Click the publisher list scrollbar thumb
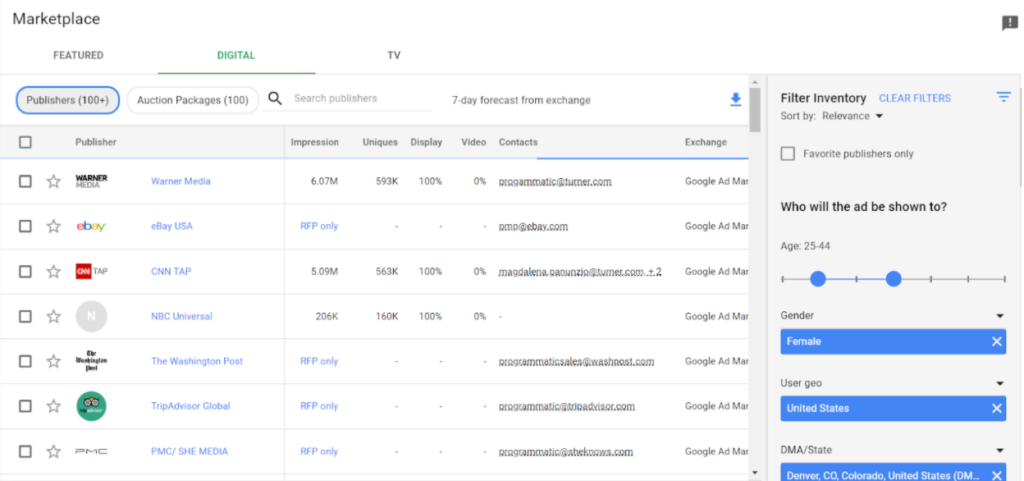Image resolution: width=1024 pixels, height=481 pixels. (x=755, y=110)
